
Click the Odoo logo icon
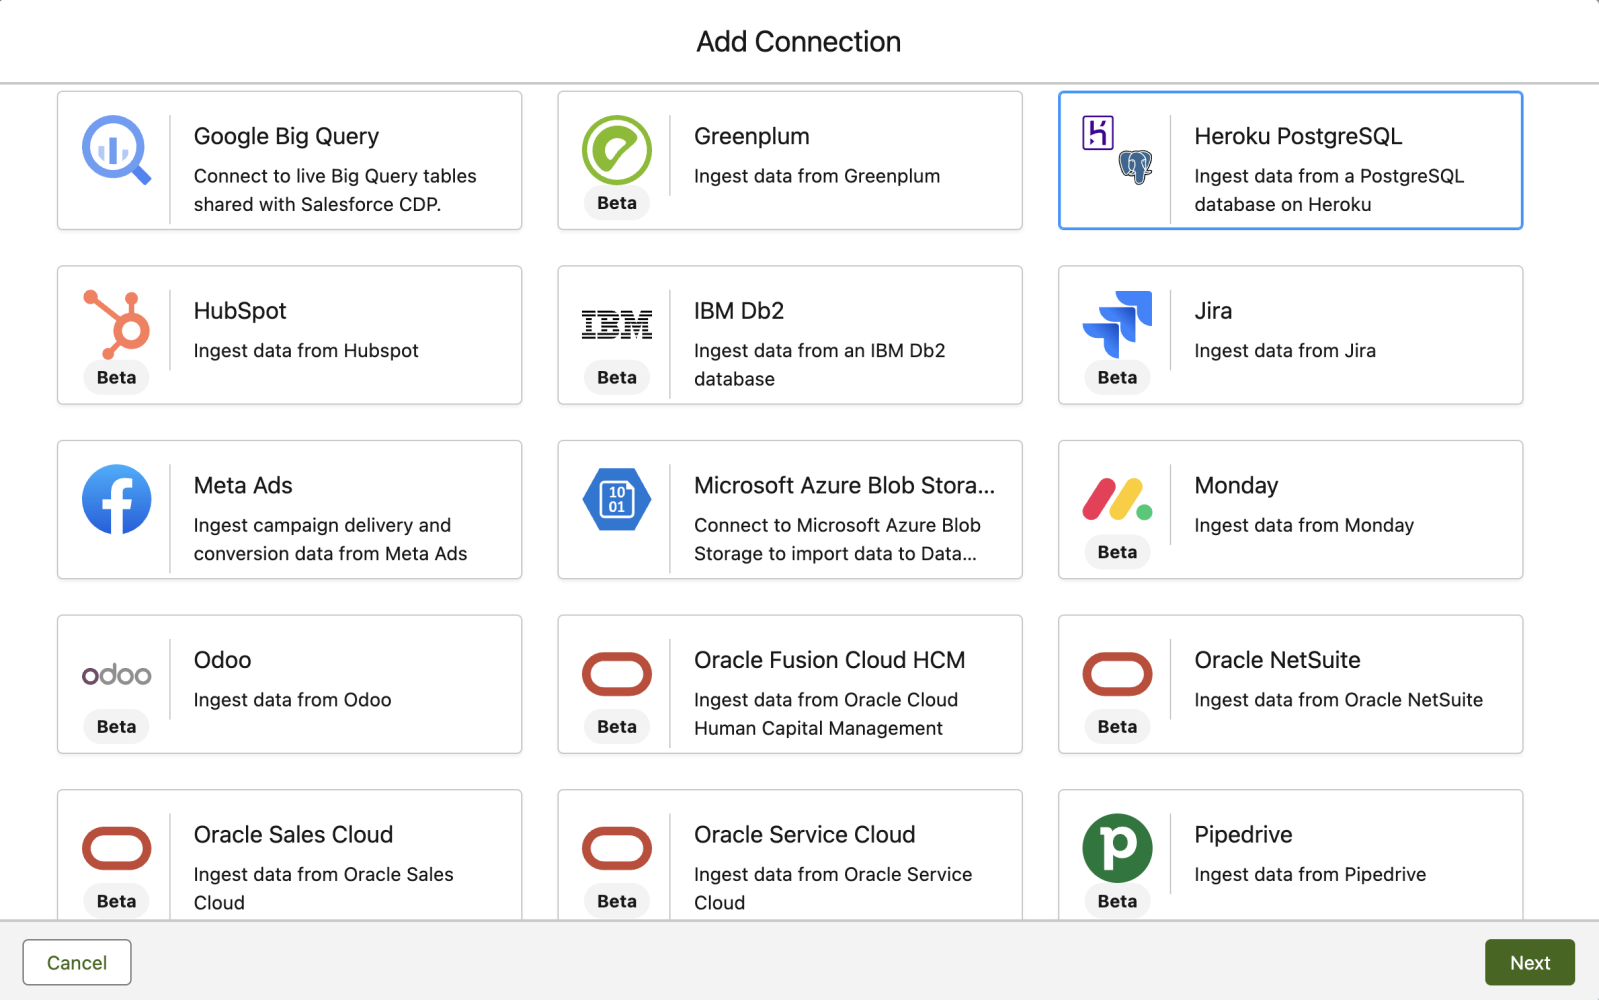point(116,675)
